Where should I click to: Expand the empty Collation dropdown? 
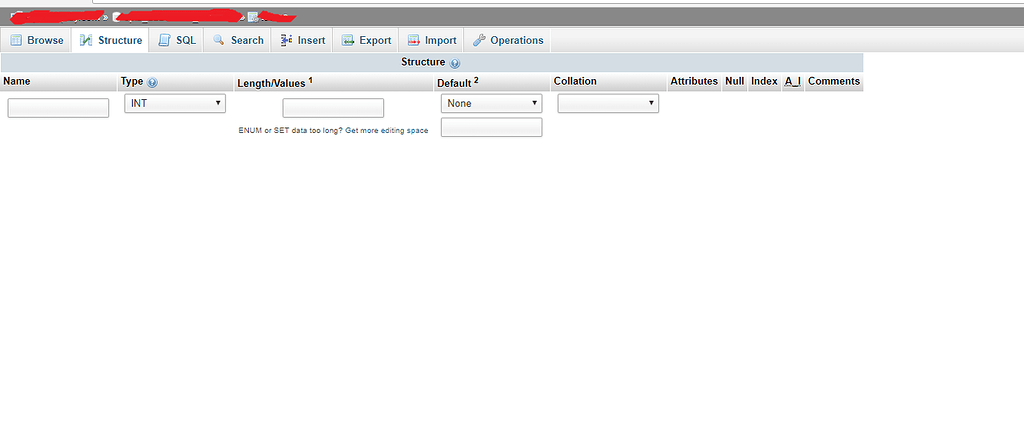pos(608,103)
